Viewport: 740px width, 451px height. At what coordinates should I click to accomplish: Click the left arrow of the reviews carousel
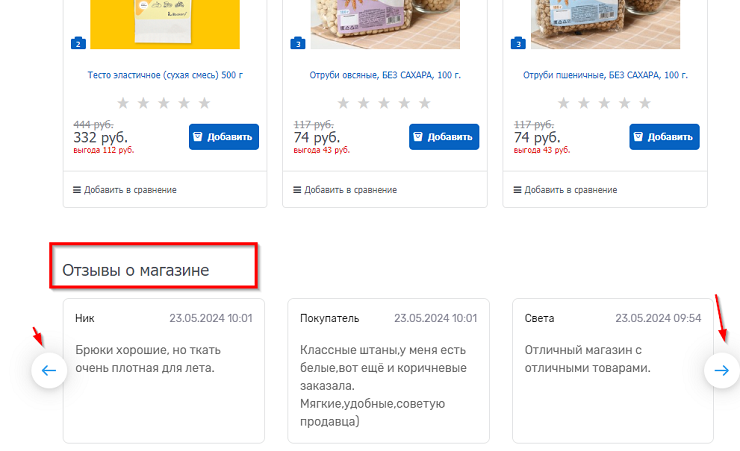49,371
